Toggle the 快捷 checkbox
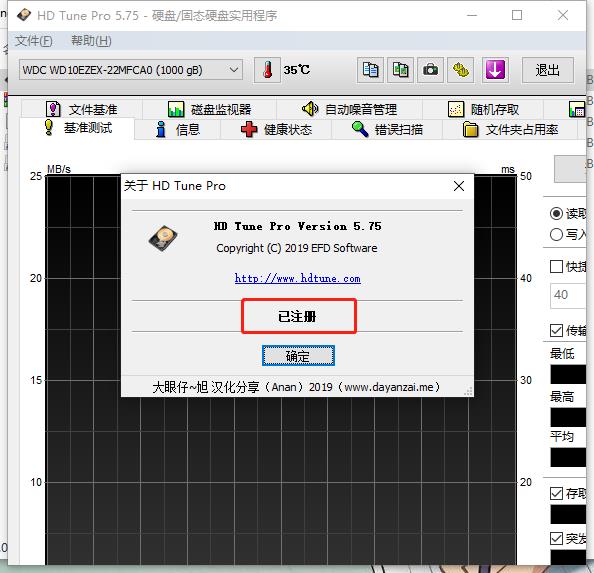Screen dimensions: 594x573 click(556, 266)
